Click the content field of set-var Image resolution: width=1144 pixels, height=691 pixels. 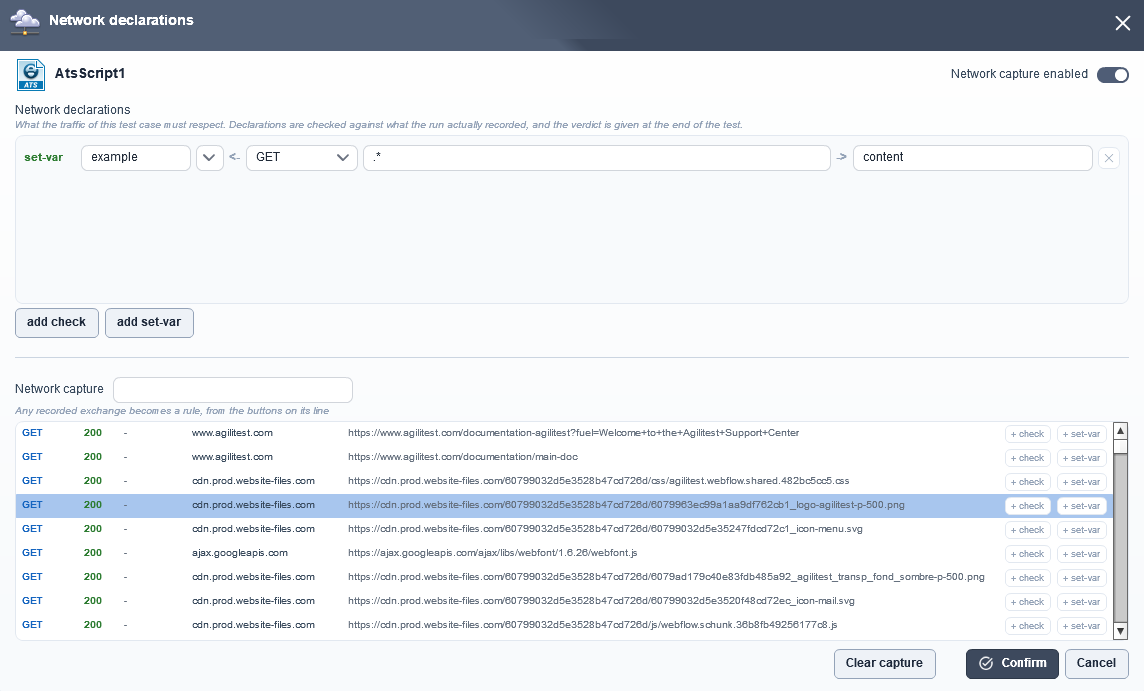(x=973, y=158)
